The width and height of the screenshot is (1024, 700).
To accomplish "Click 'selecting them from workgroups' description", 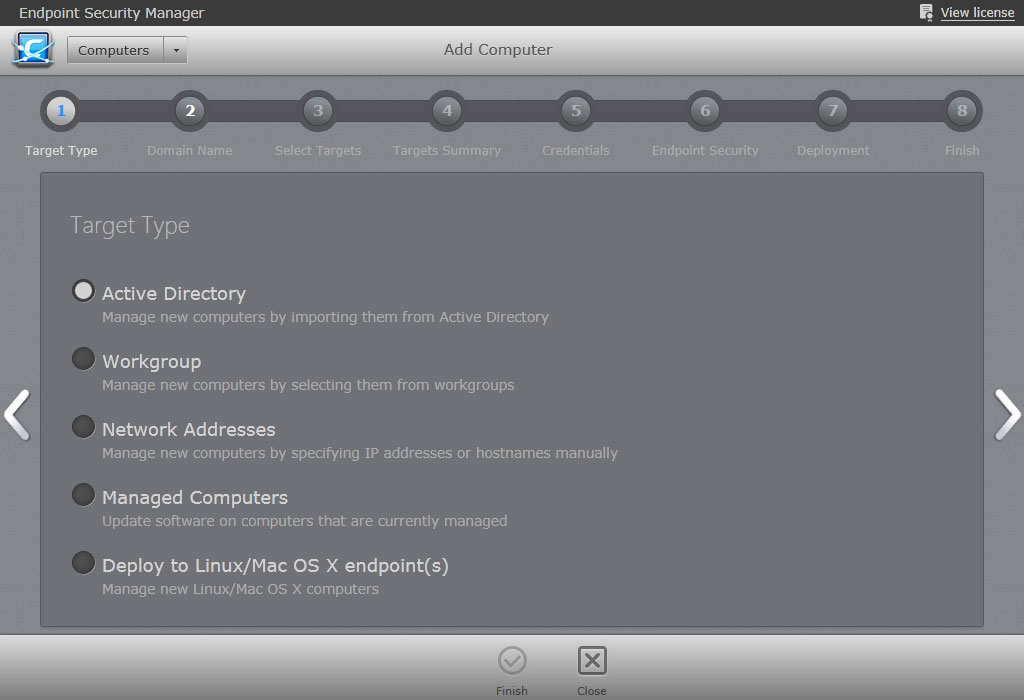I will pyautogui.click(x=308, y=385).
